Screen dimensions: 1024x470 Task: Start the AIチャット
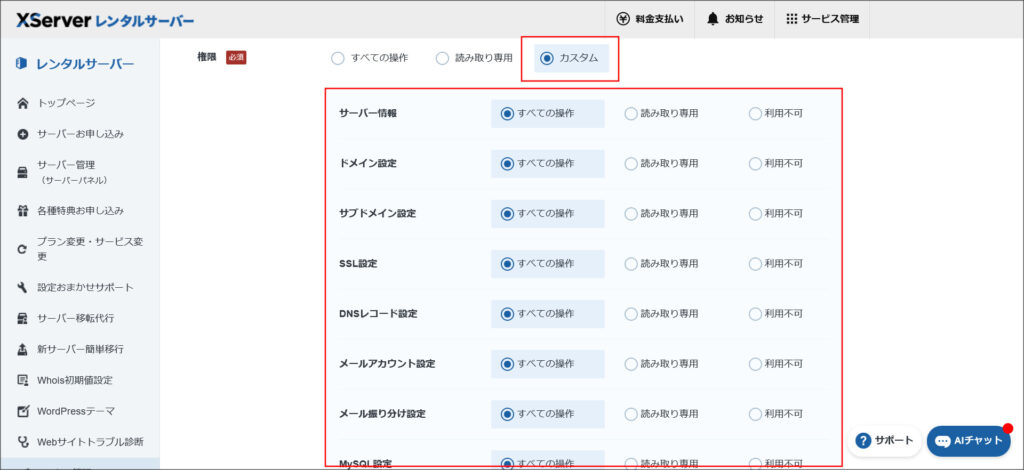[x=968, y=441]
